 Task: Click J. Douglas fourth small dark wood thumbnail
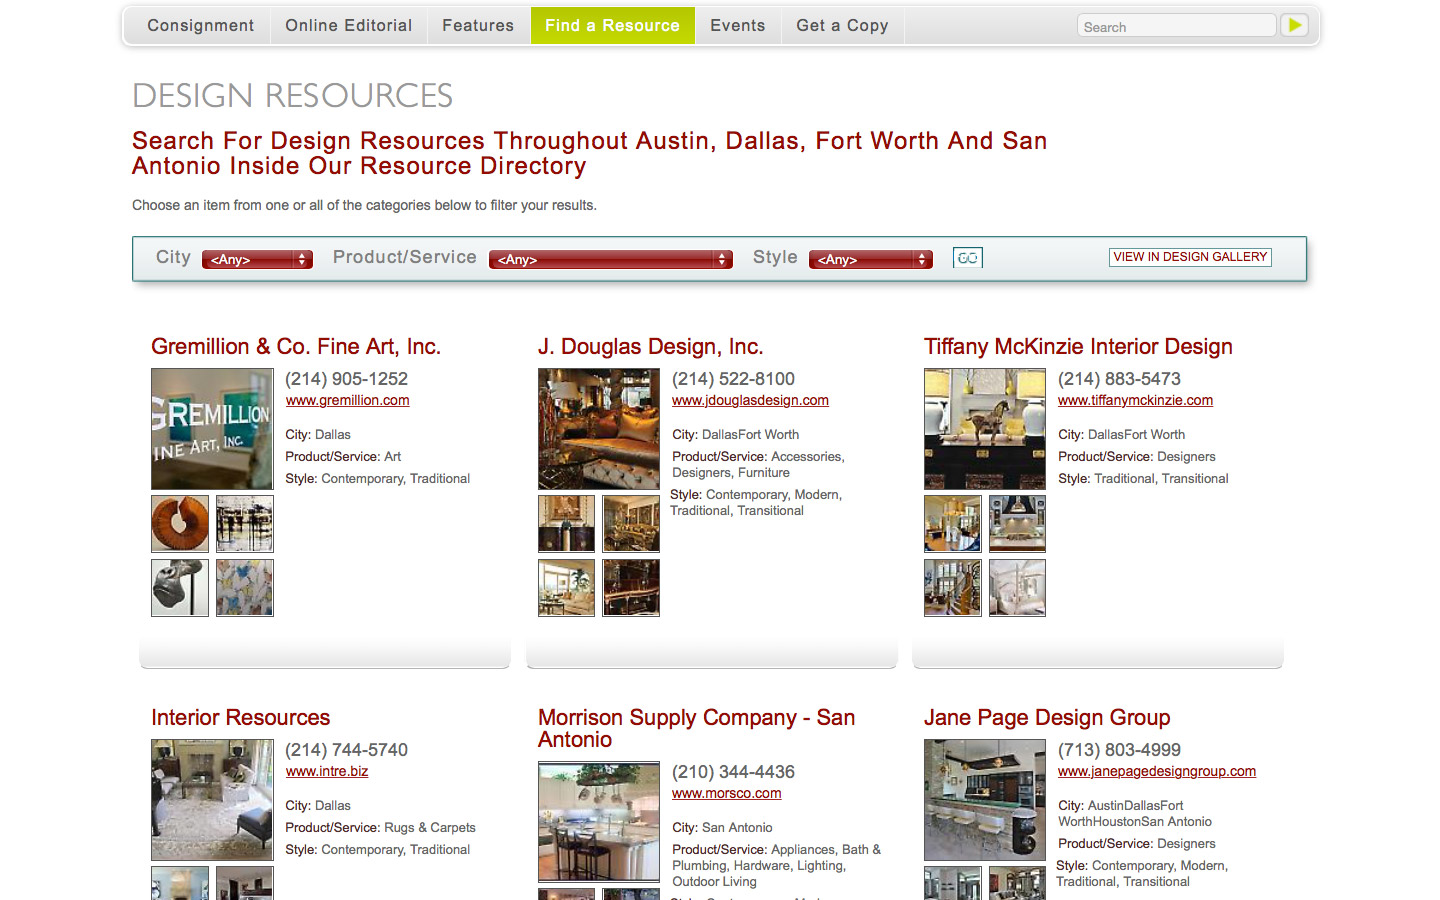[x=631, y=588]
